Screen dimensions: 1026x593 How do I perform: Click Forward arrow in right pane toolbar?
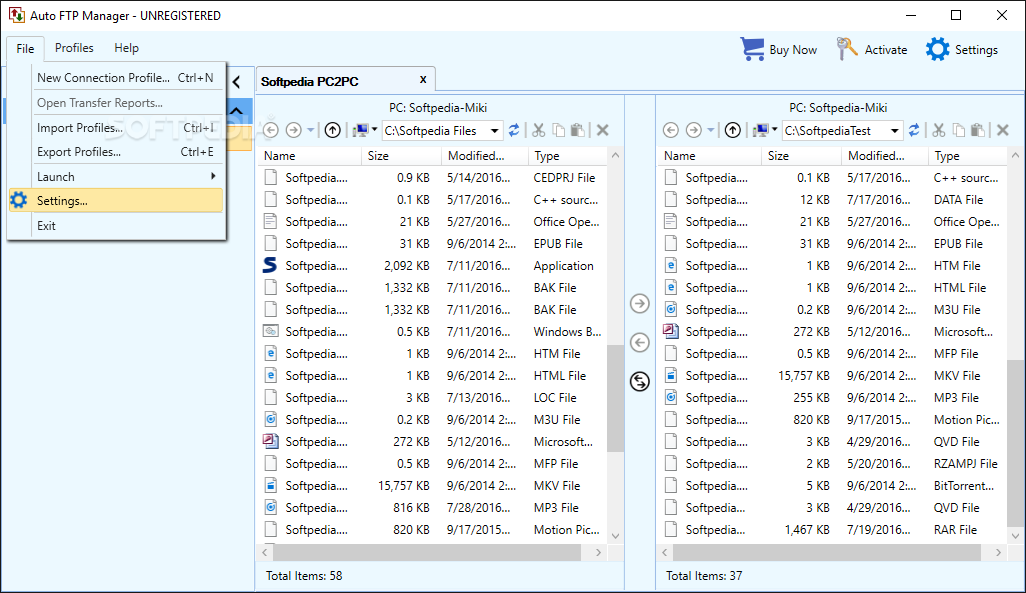(694, 130)
